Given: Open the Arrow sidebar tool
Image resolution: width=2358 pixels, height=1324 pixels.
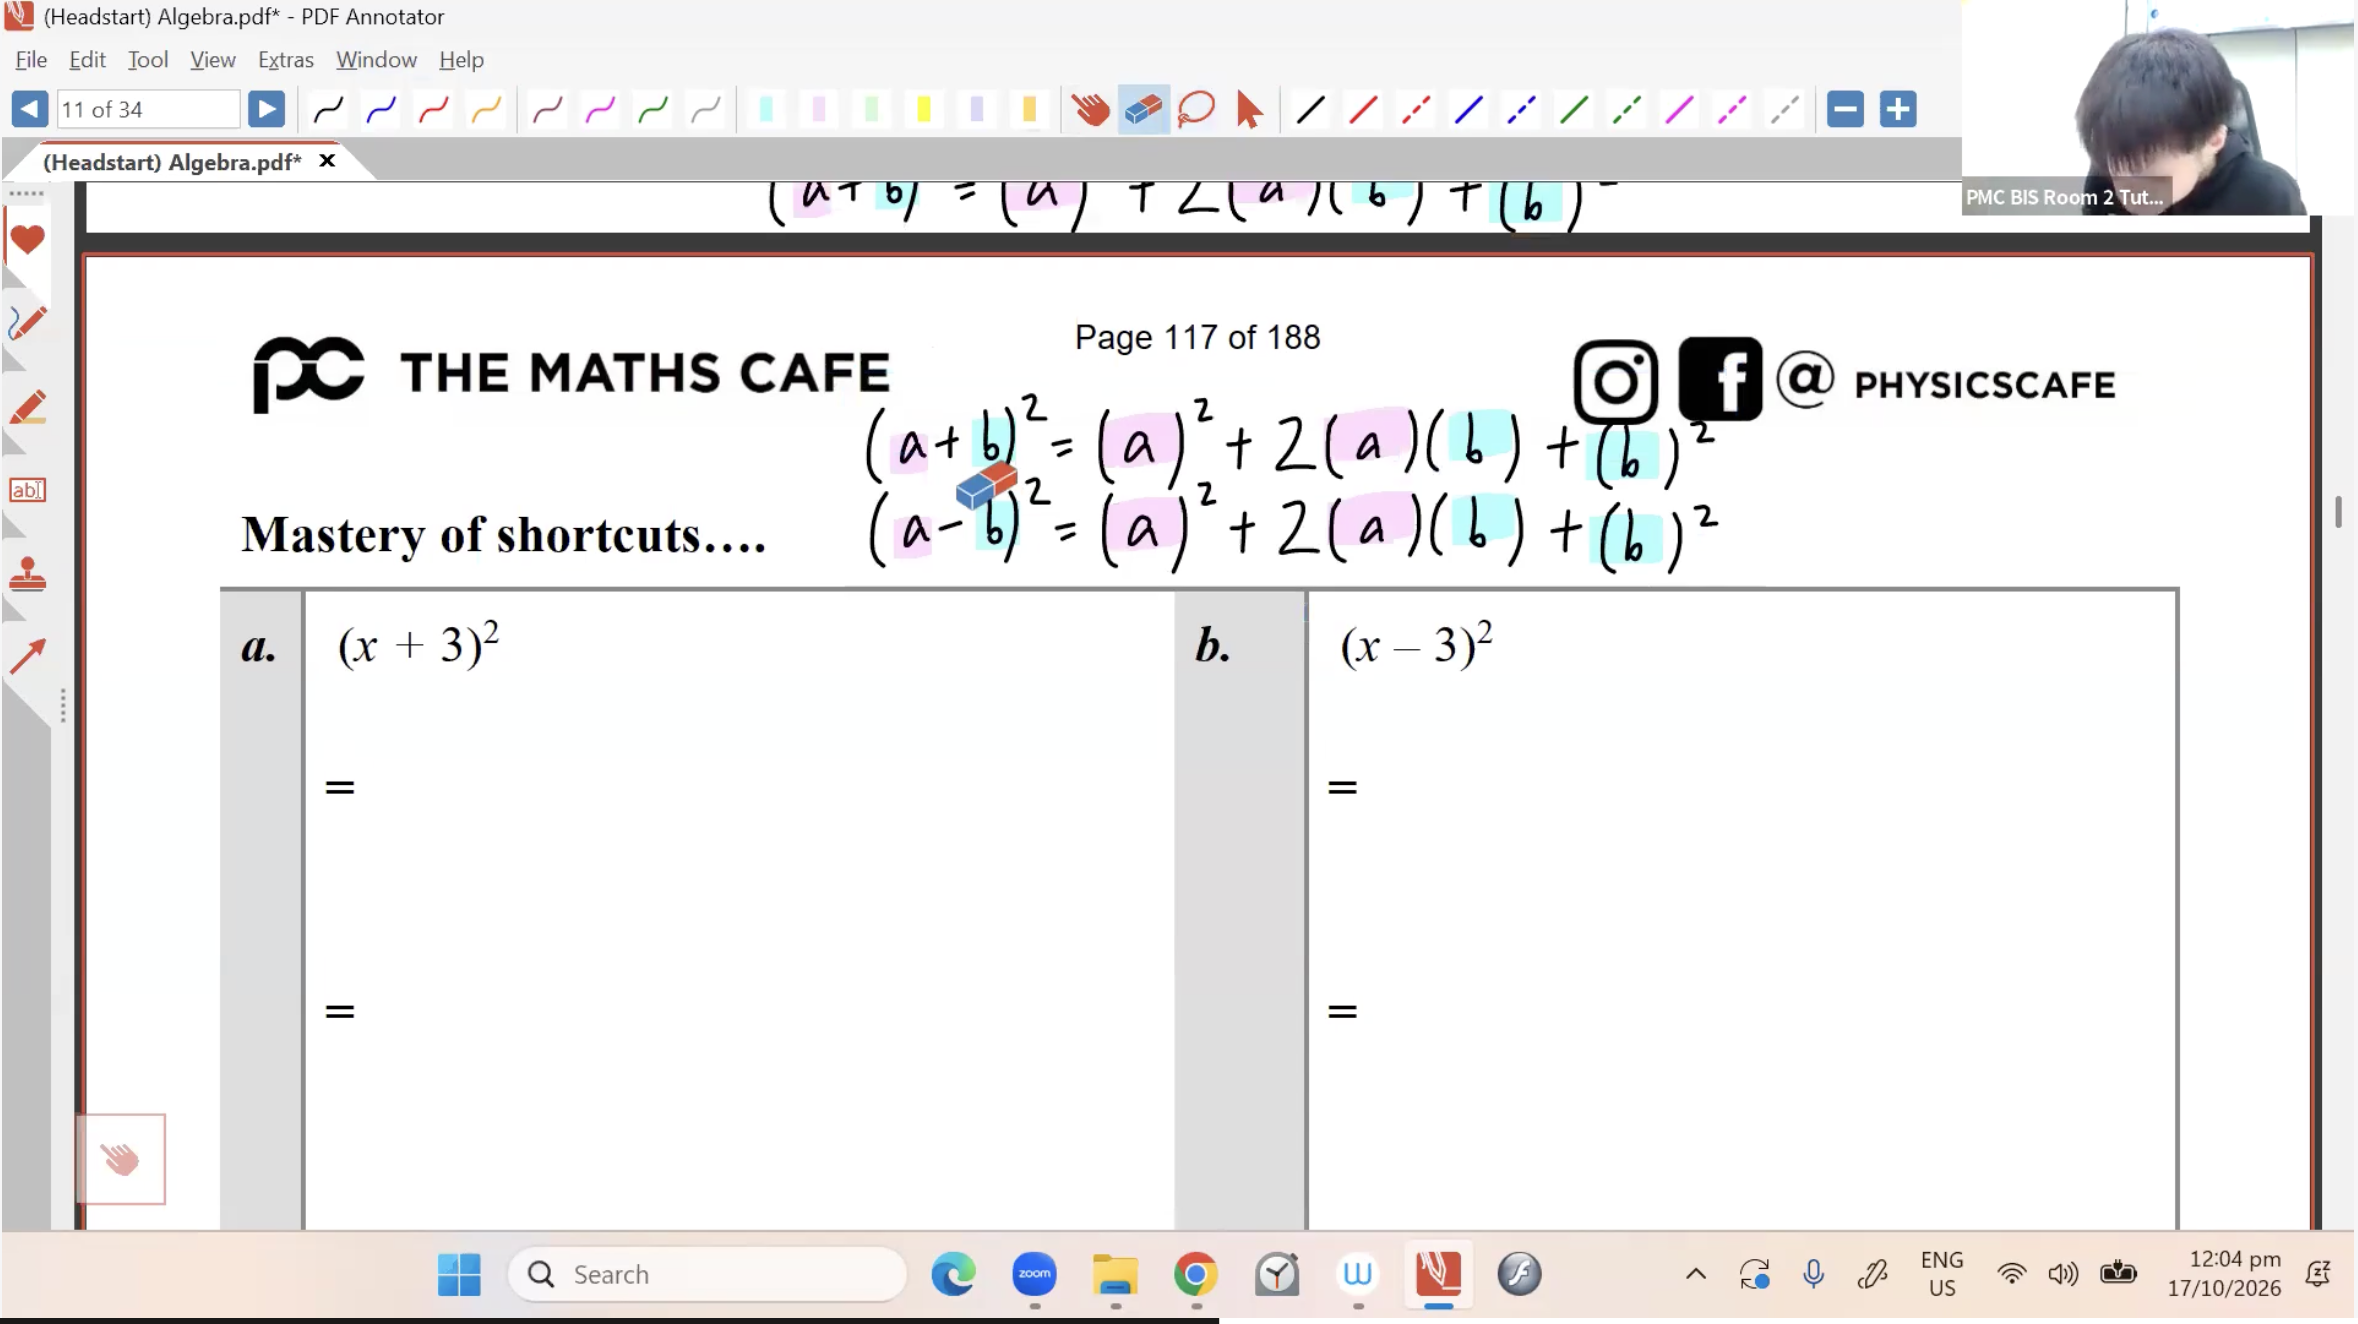Looking at the screenshot, I should 27,657.
